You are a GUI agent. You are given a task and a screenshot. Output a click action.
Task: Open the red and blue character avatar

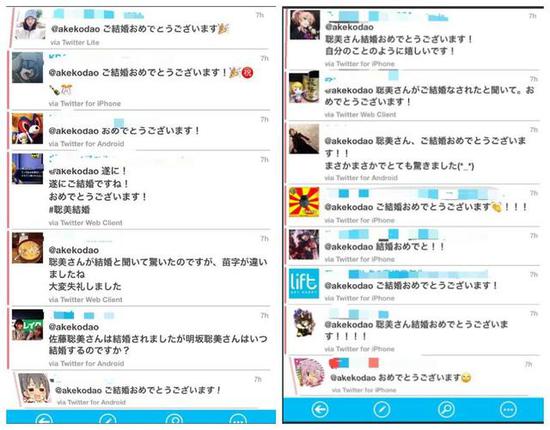click(x=27, y=129)
